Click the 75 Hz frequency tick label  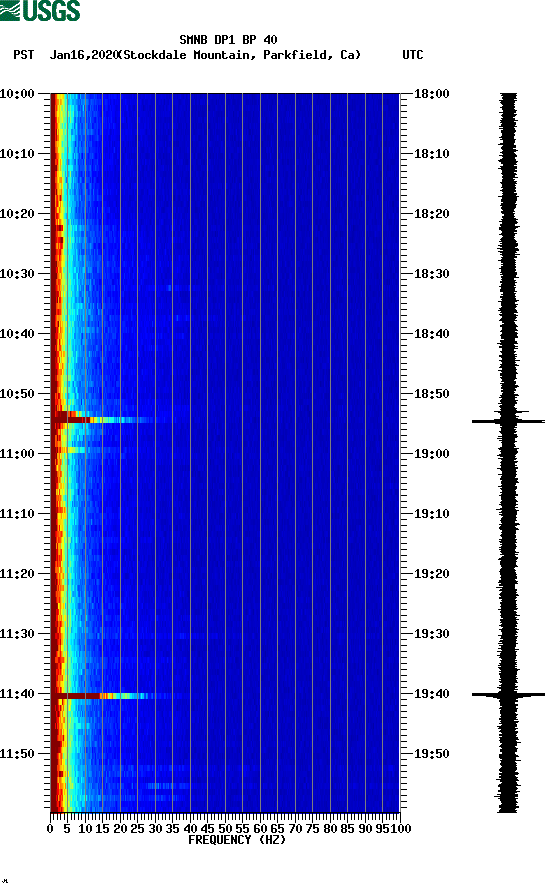pyautogui.click(x=313, y=828)
